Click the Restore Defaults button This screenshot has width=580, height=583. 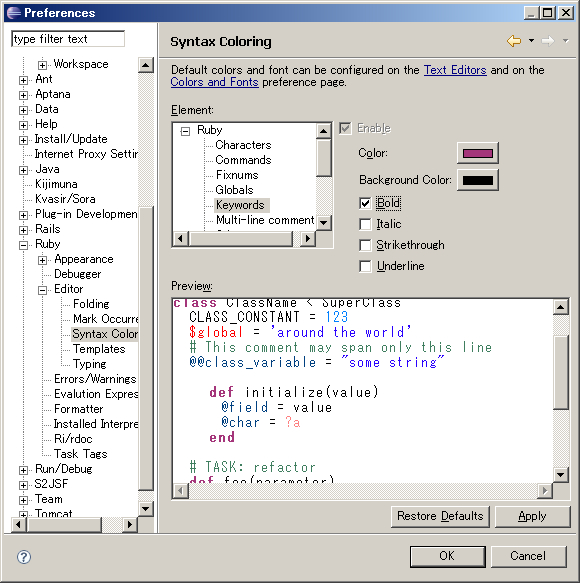tap(440, 516)
